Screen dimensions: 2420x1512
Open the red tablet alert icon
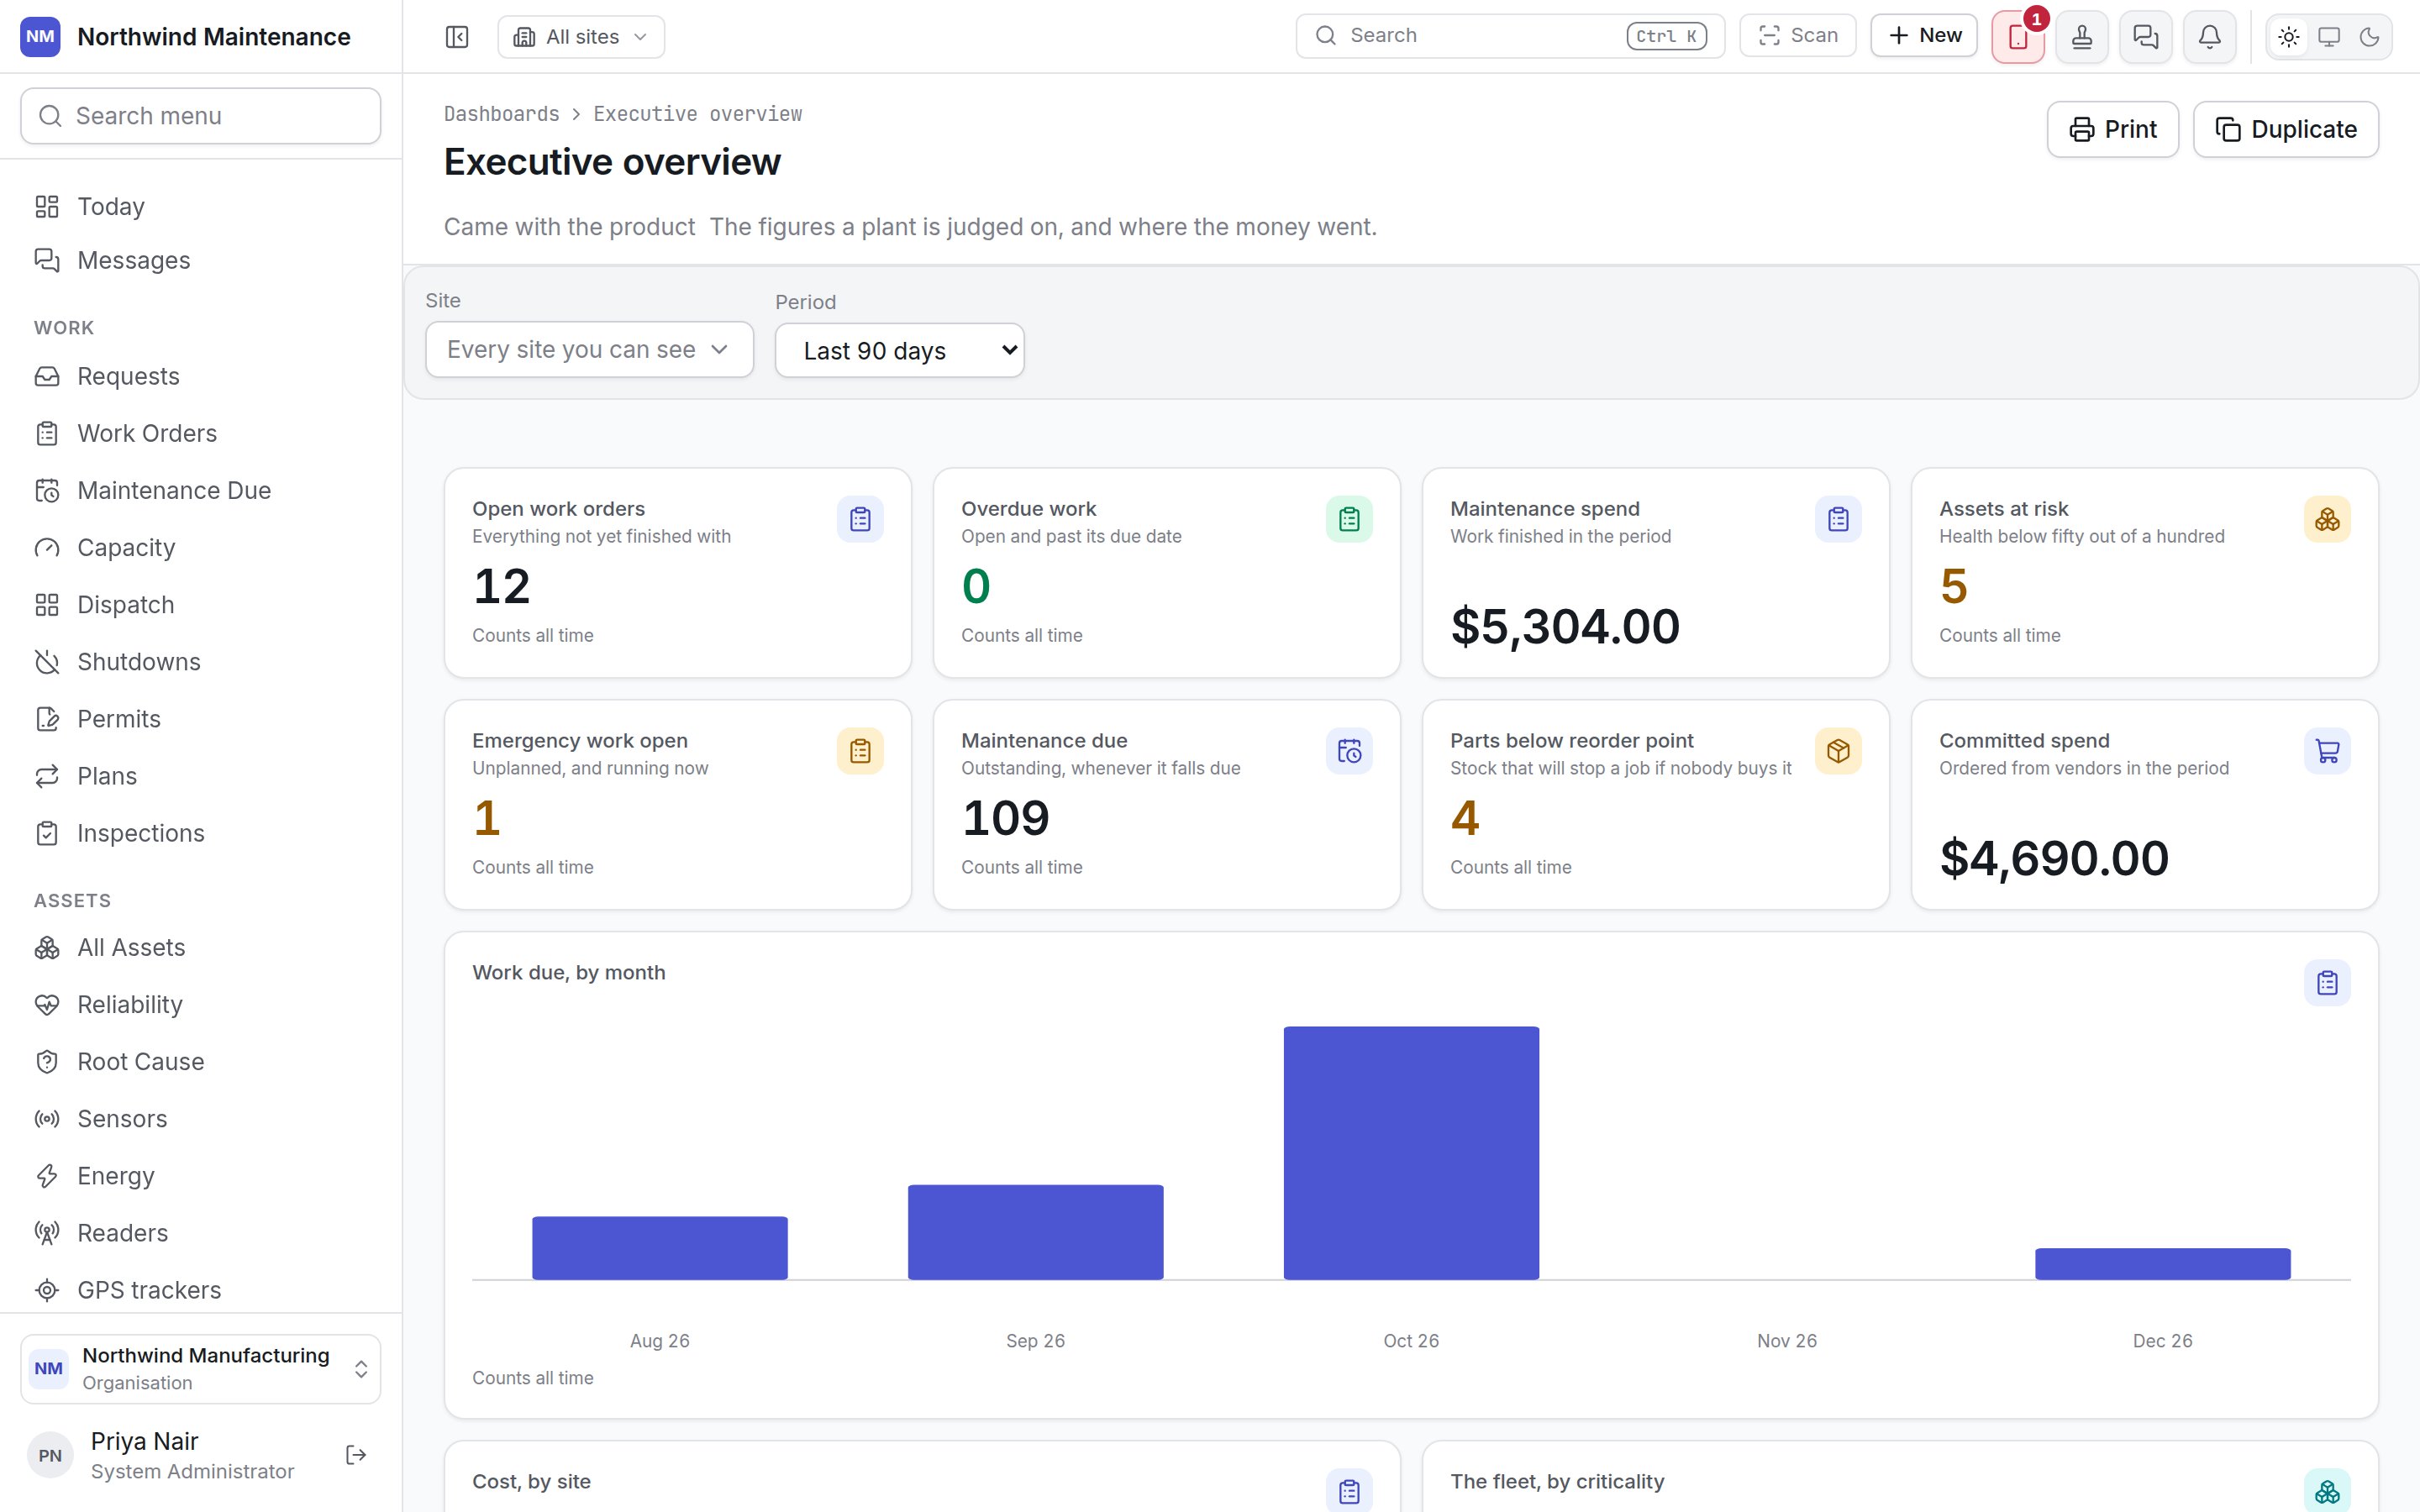[2017, 37]
